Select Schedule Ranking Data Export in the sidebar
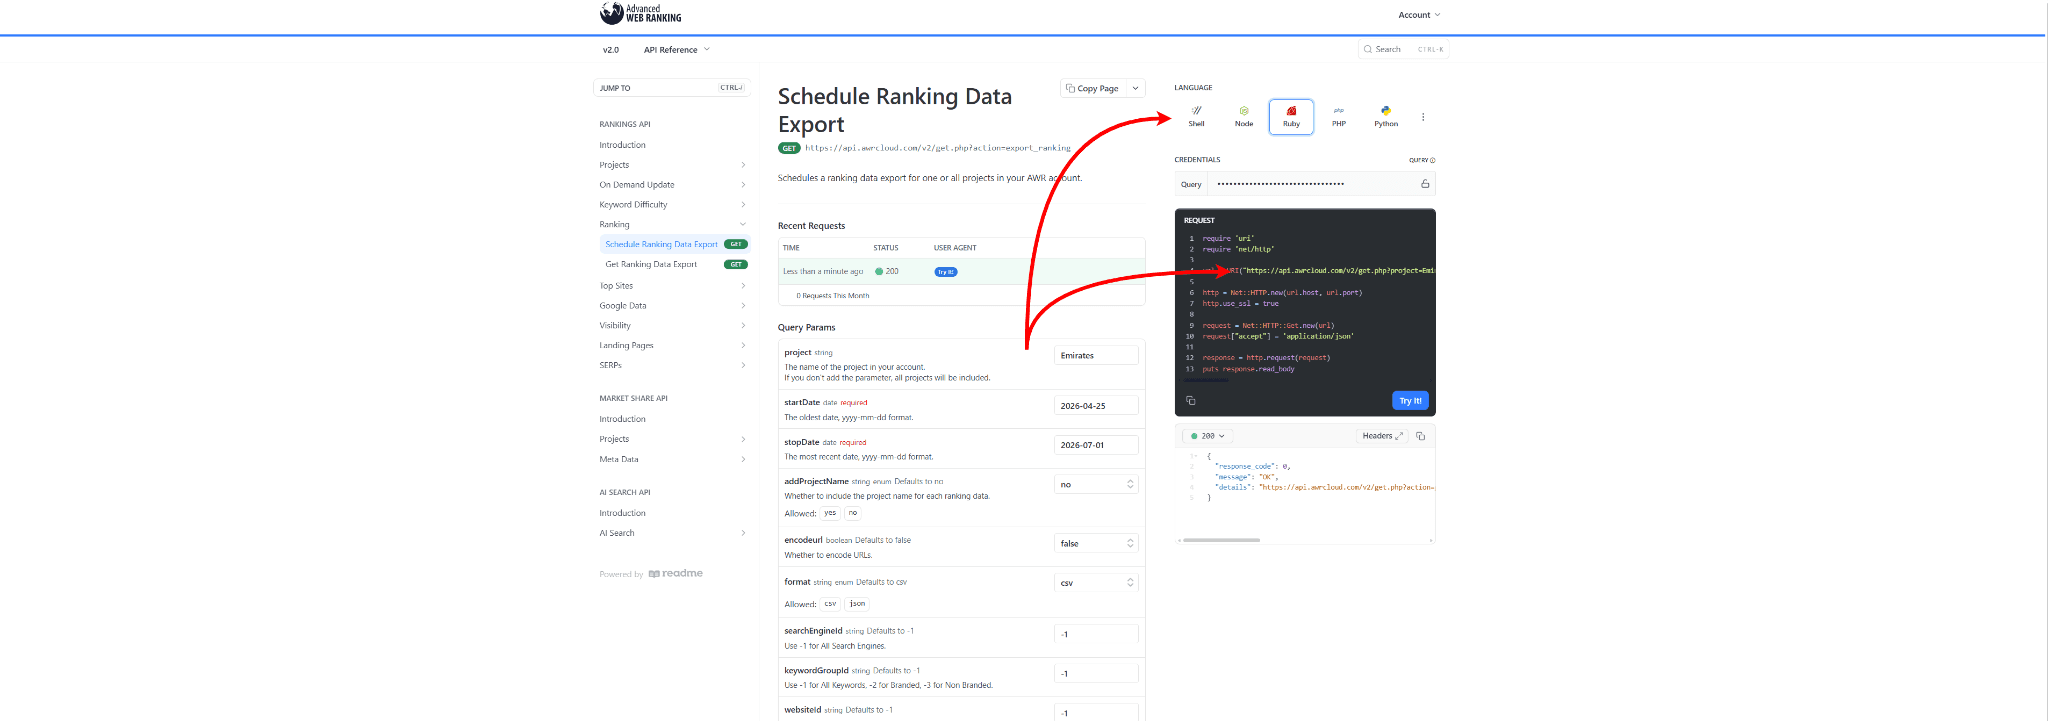2048x721 pixels. [x=674, y=244]
